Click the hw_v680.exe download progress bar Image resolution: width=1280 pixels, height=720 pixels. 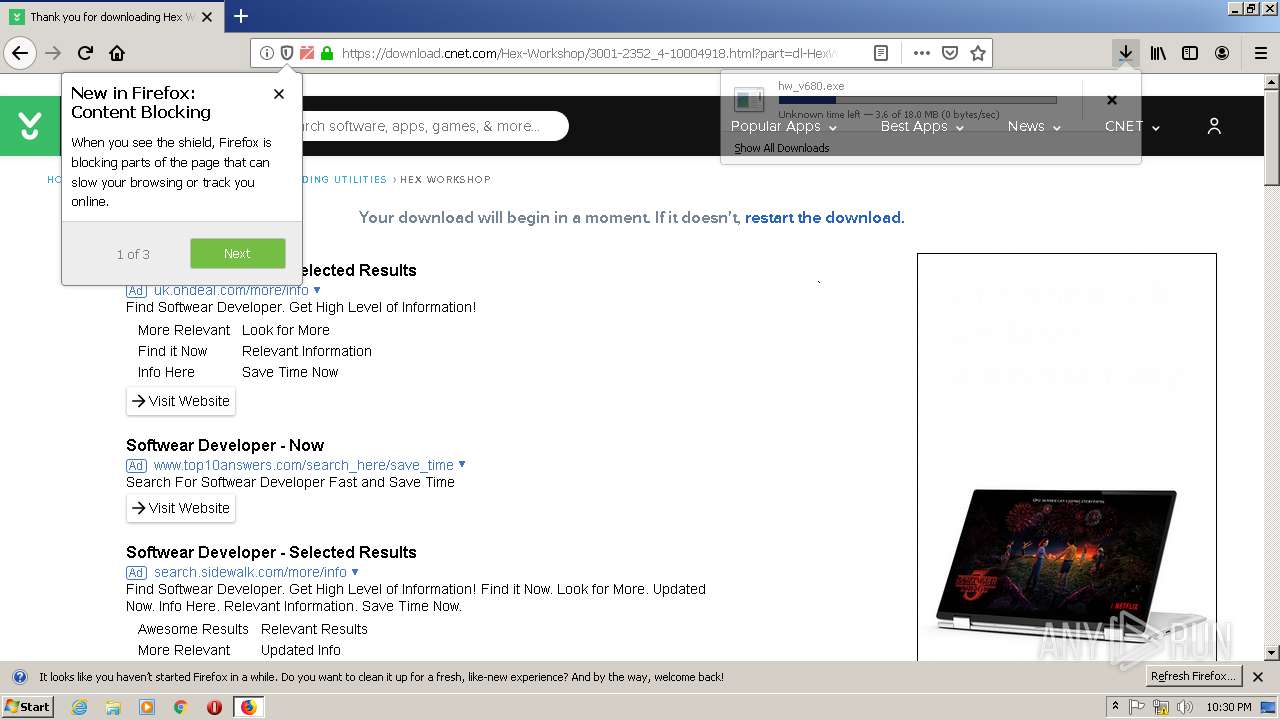click(x=917, y=100)
